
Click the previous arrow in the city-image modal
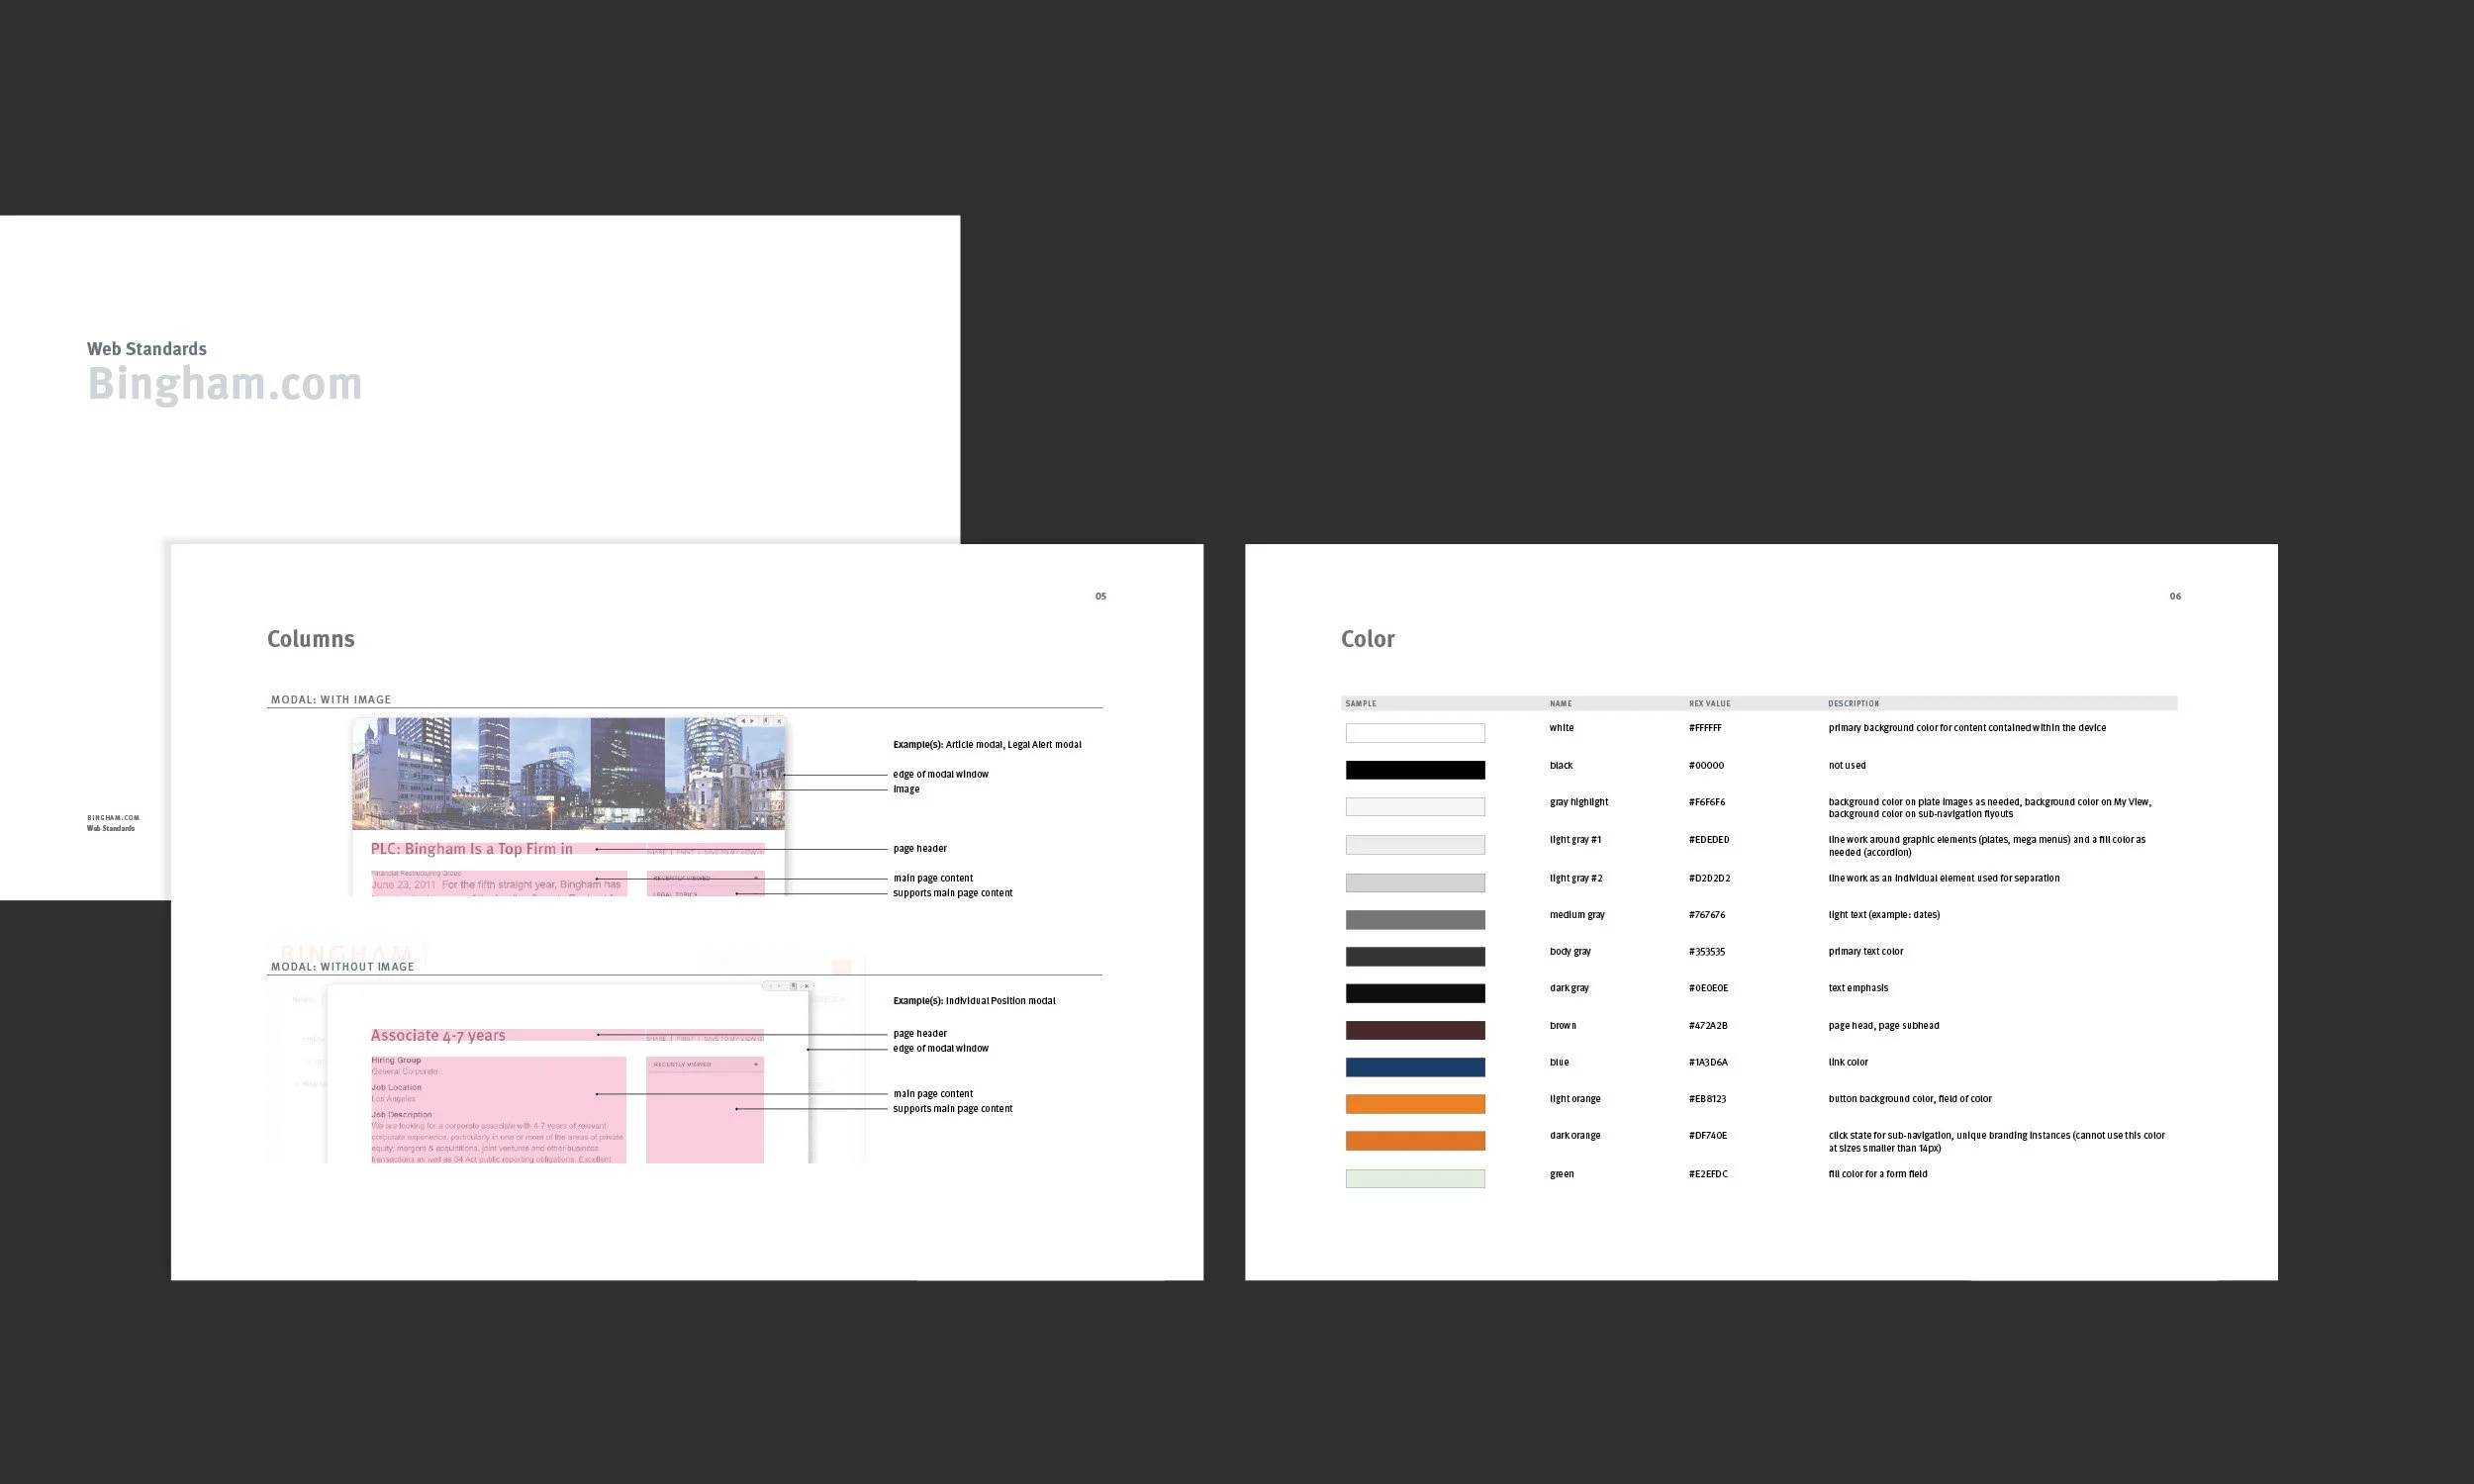point(744,721)
